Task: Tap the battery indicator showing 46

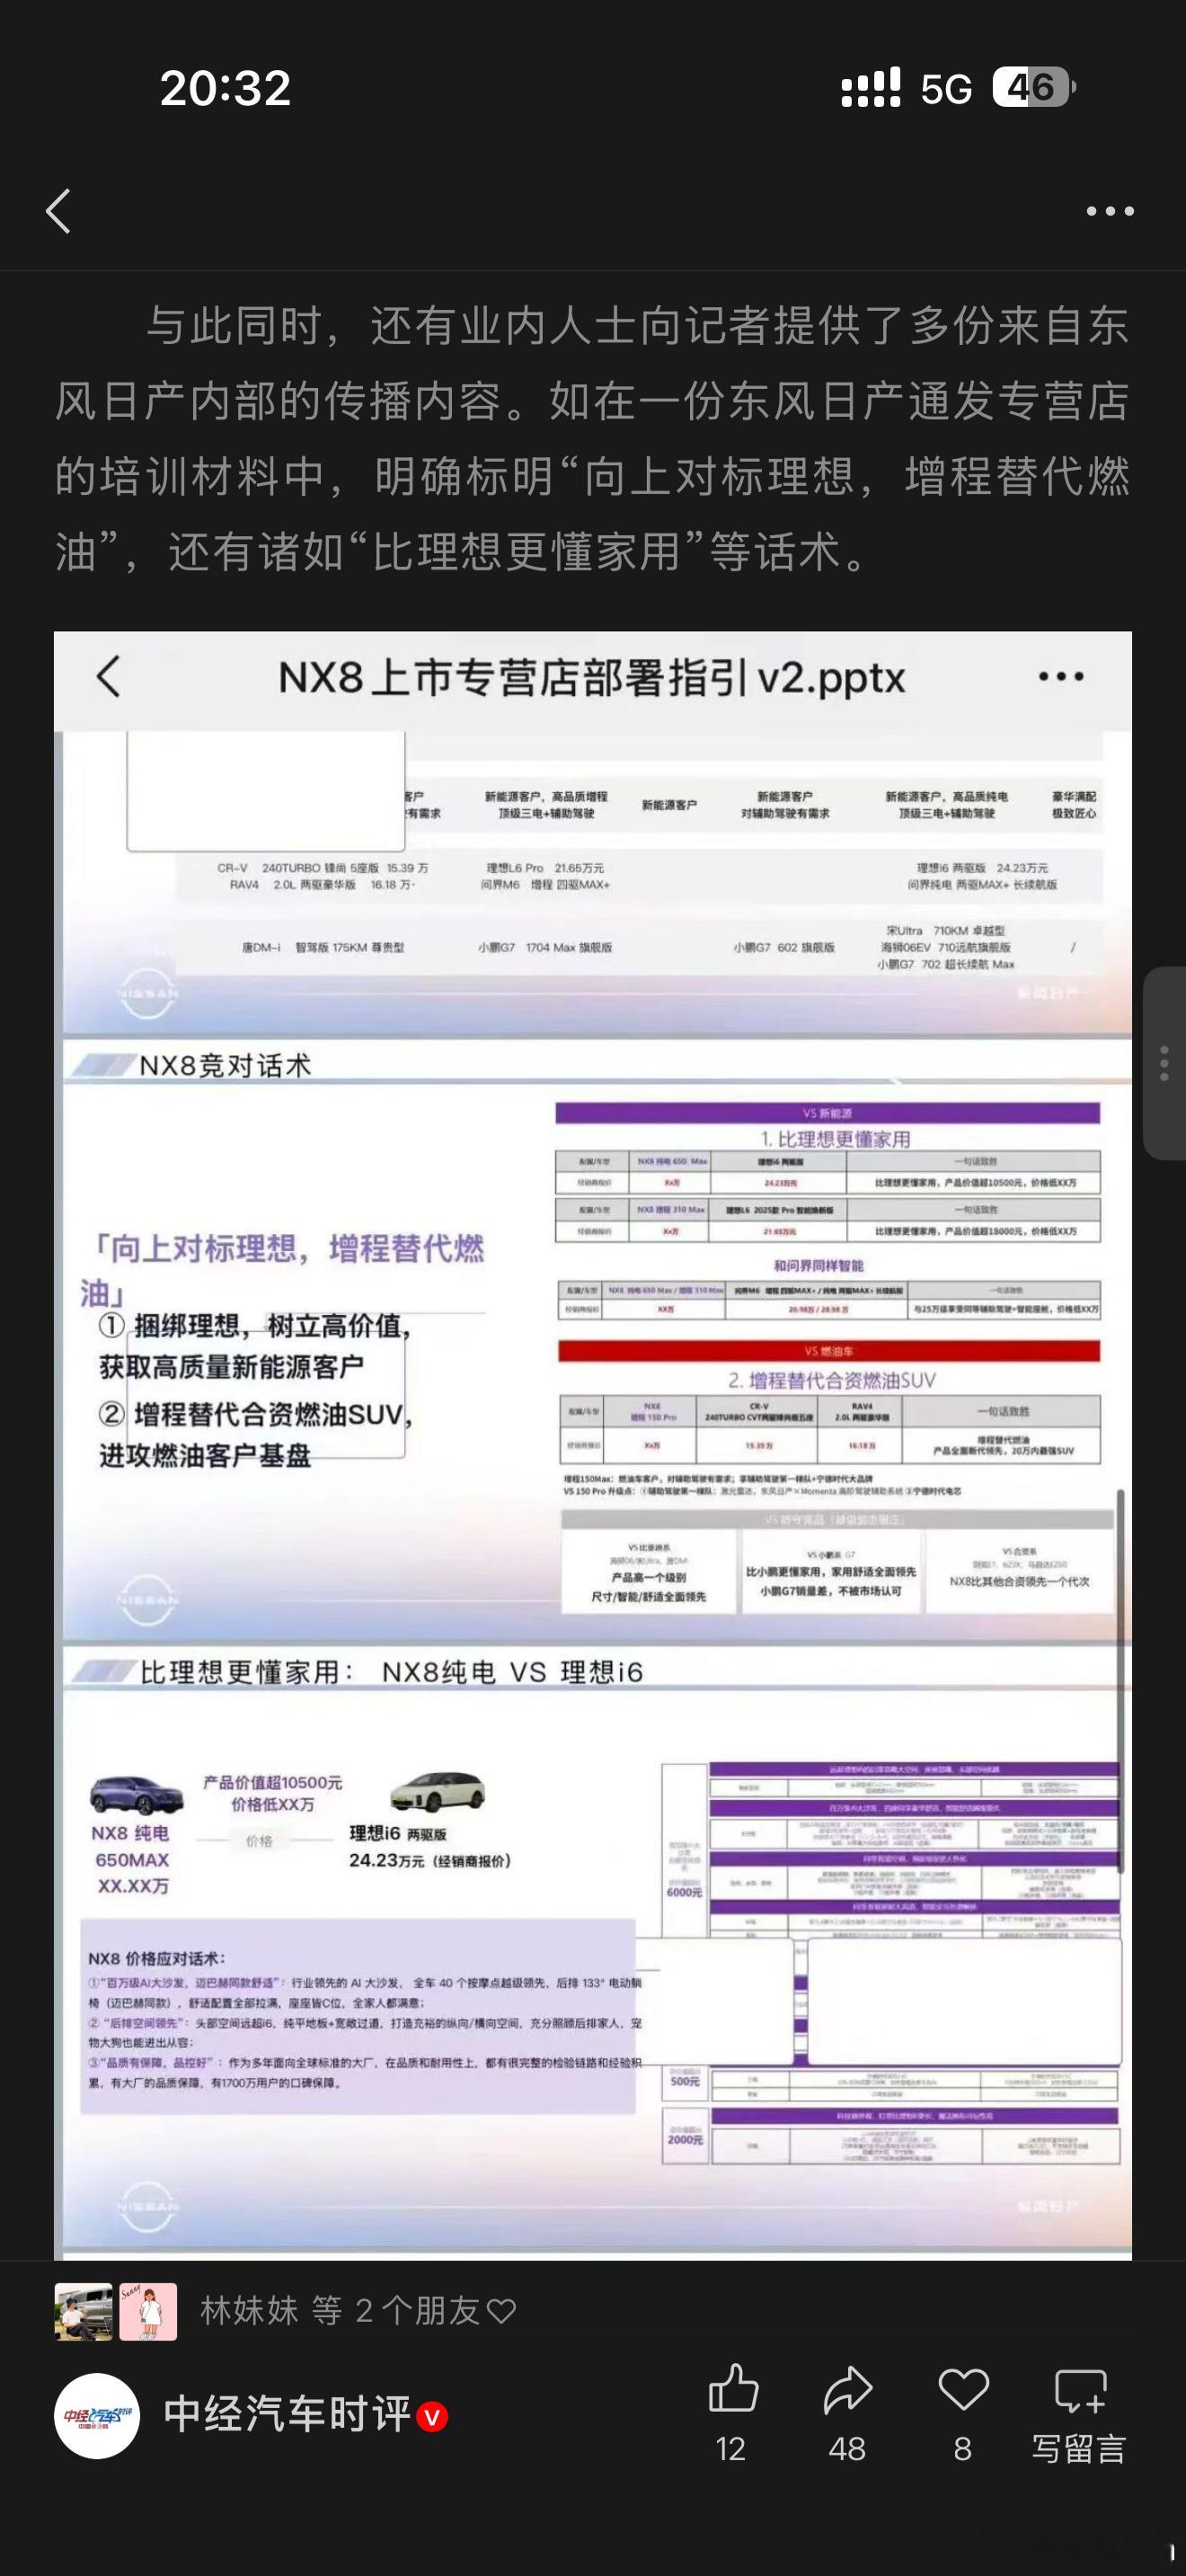Action: 1034,88
